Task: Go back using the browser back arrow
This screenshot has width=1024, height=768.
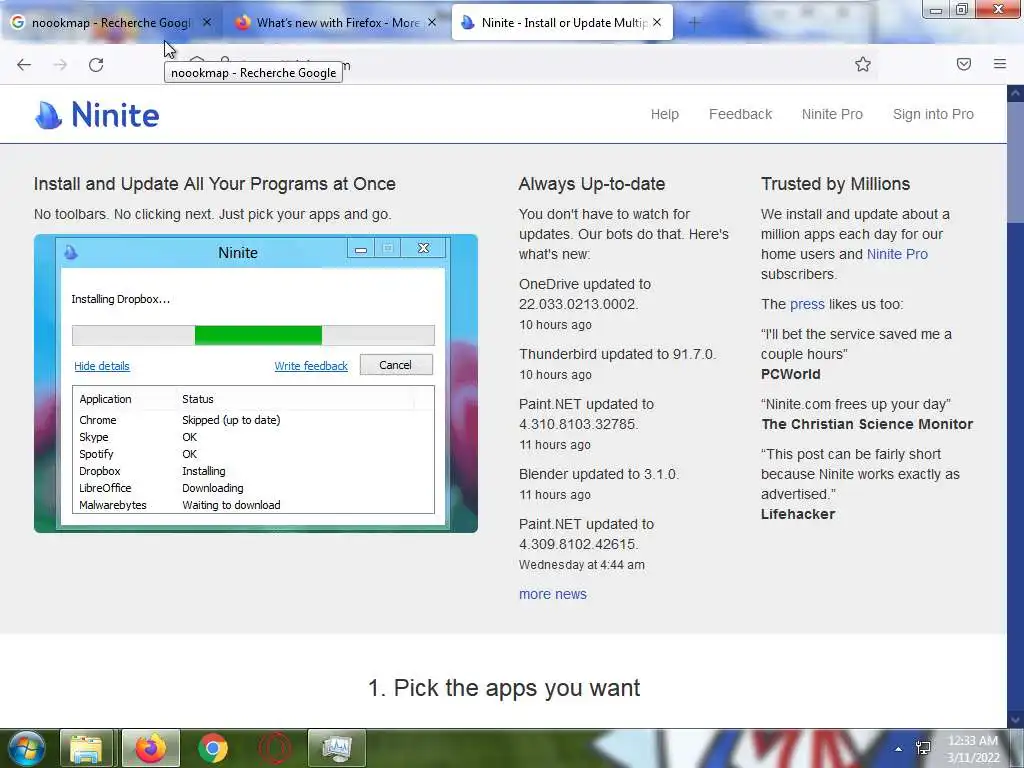Action: point(24,65)
